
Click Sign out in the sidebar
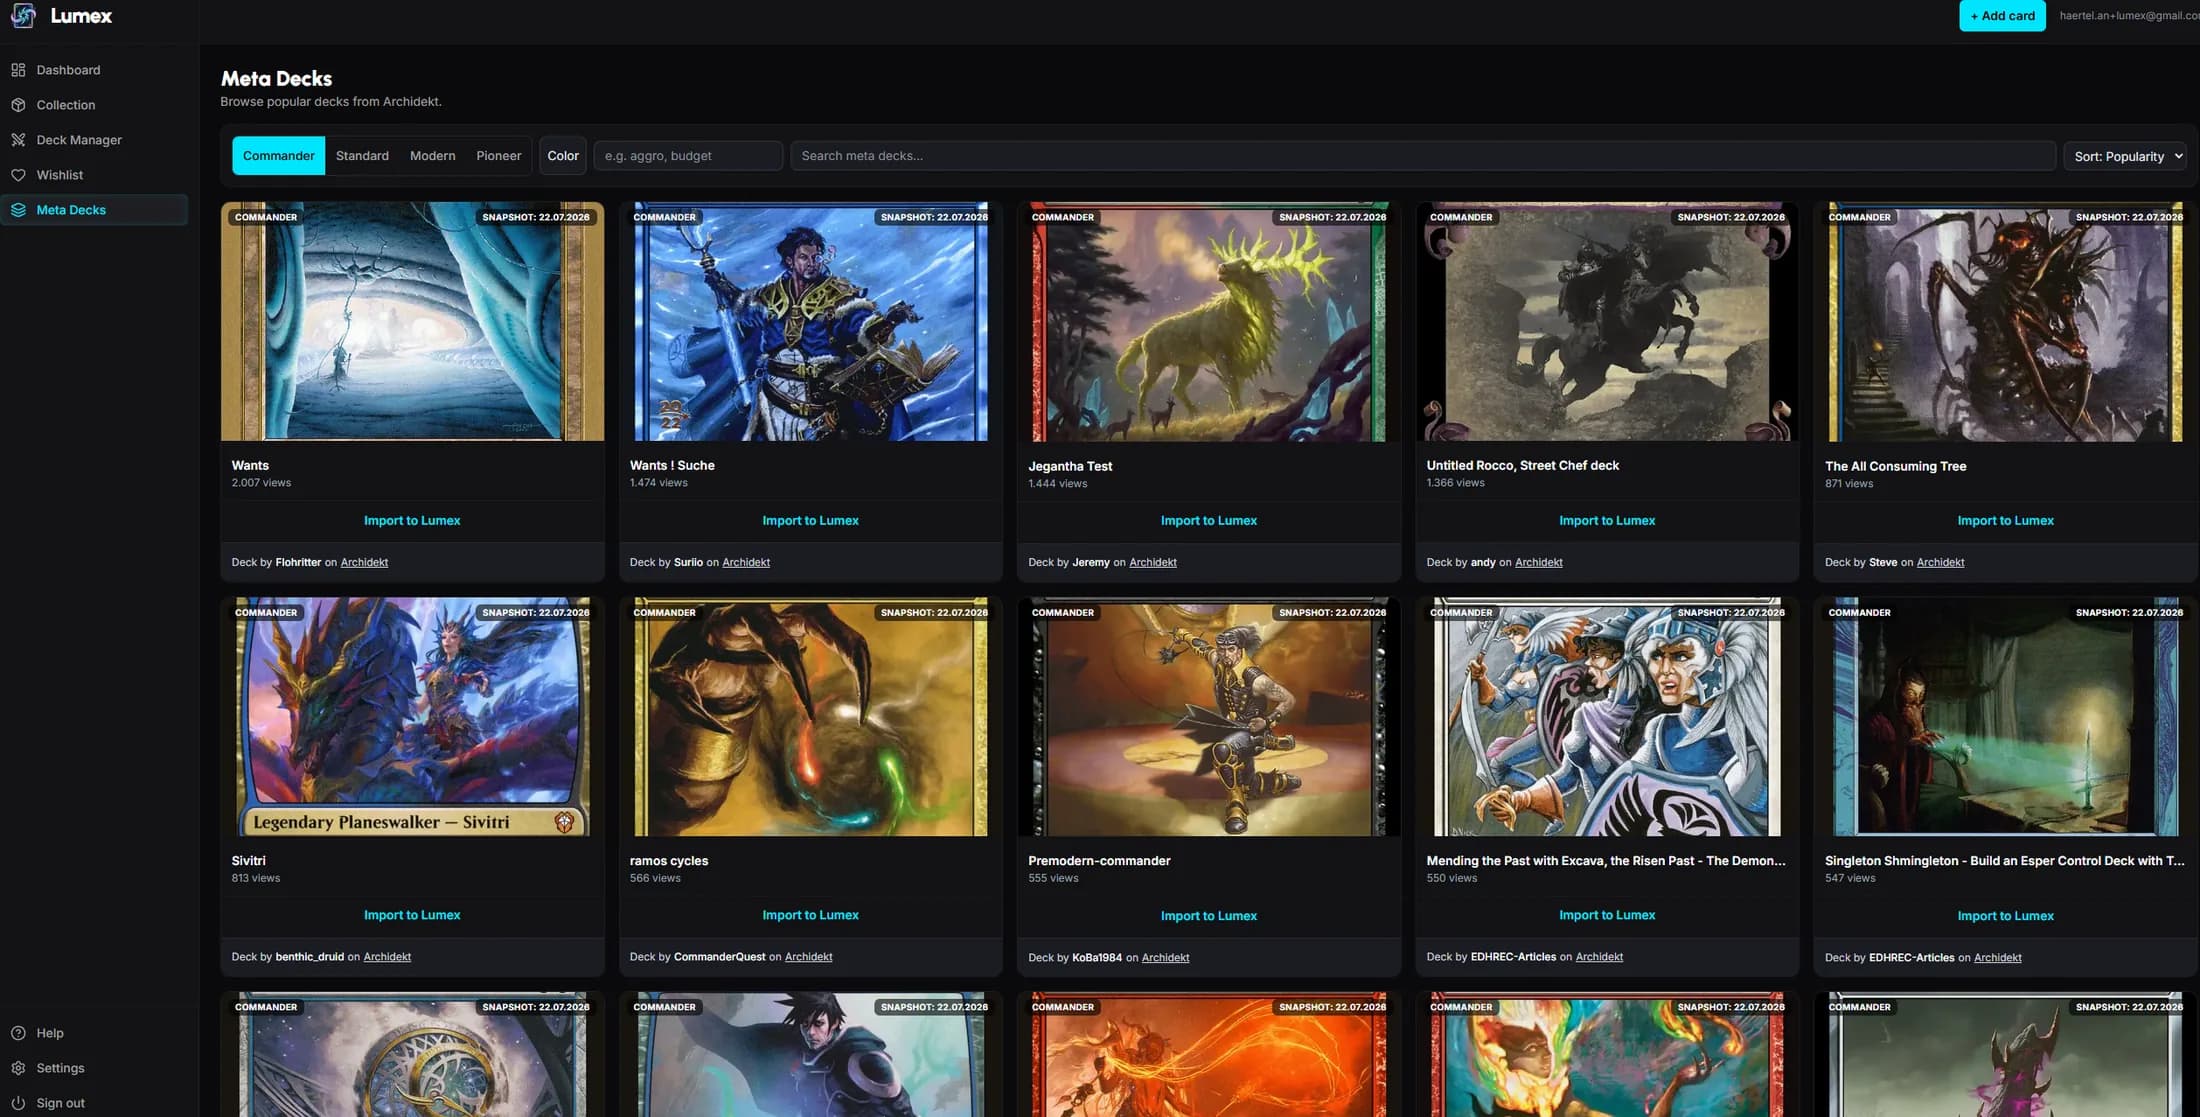[94, 1103]
